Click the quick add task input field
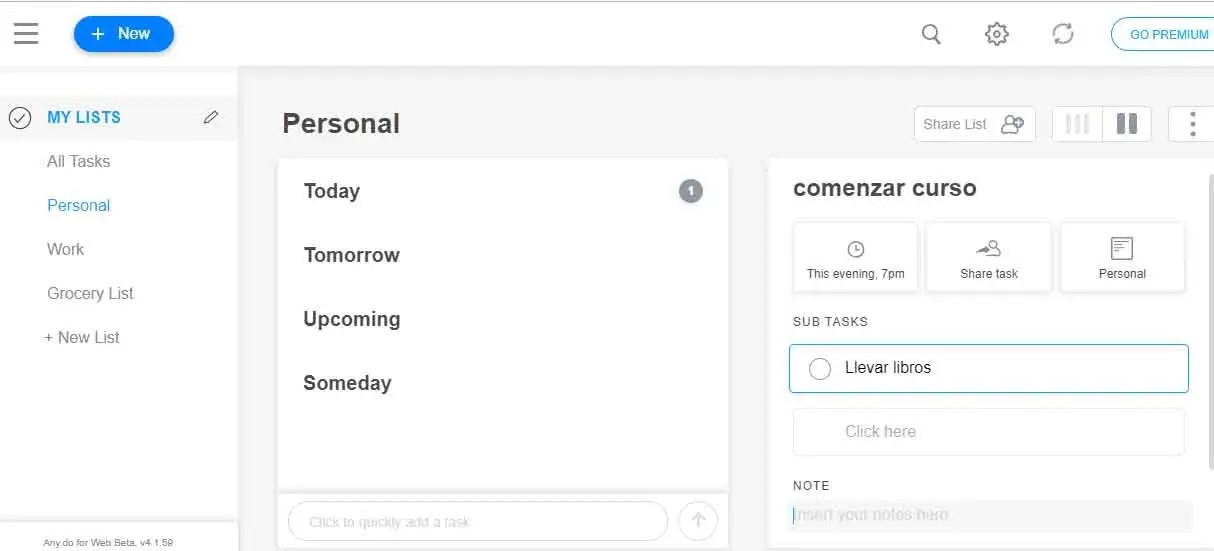Image resolution: width=1214 pixels, height=551 pixels. click(x=477, y=521)
